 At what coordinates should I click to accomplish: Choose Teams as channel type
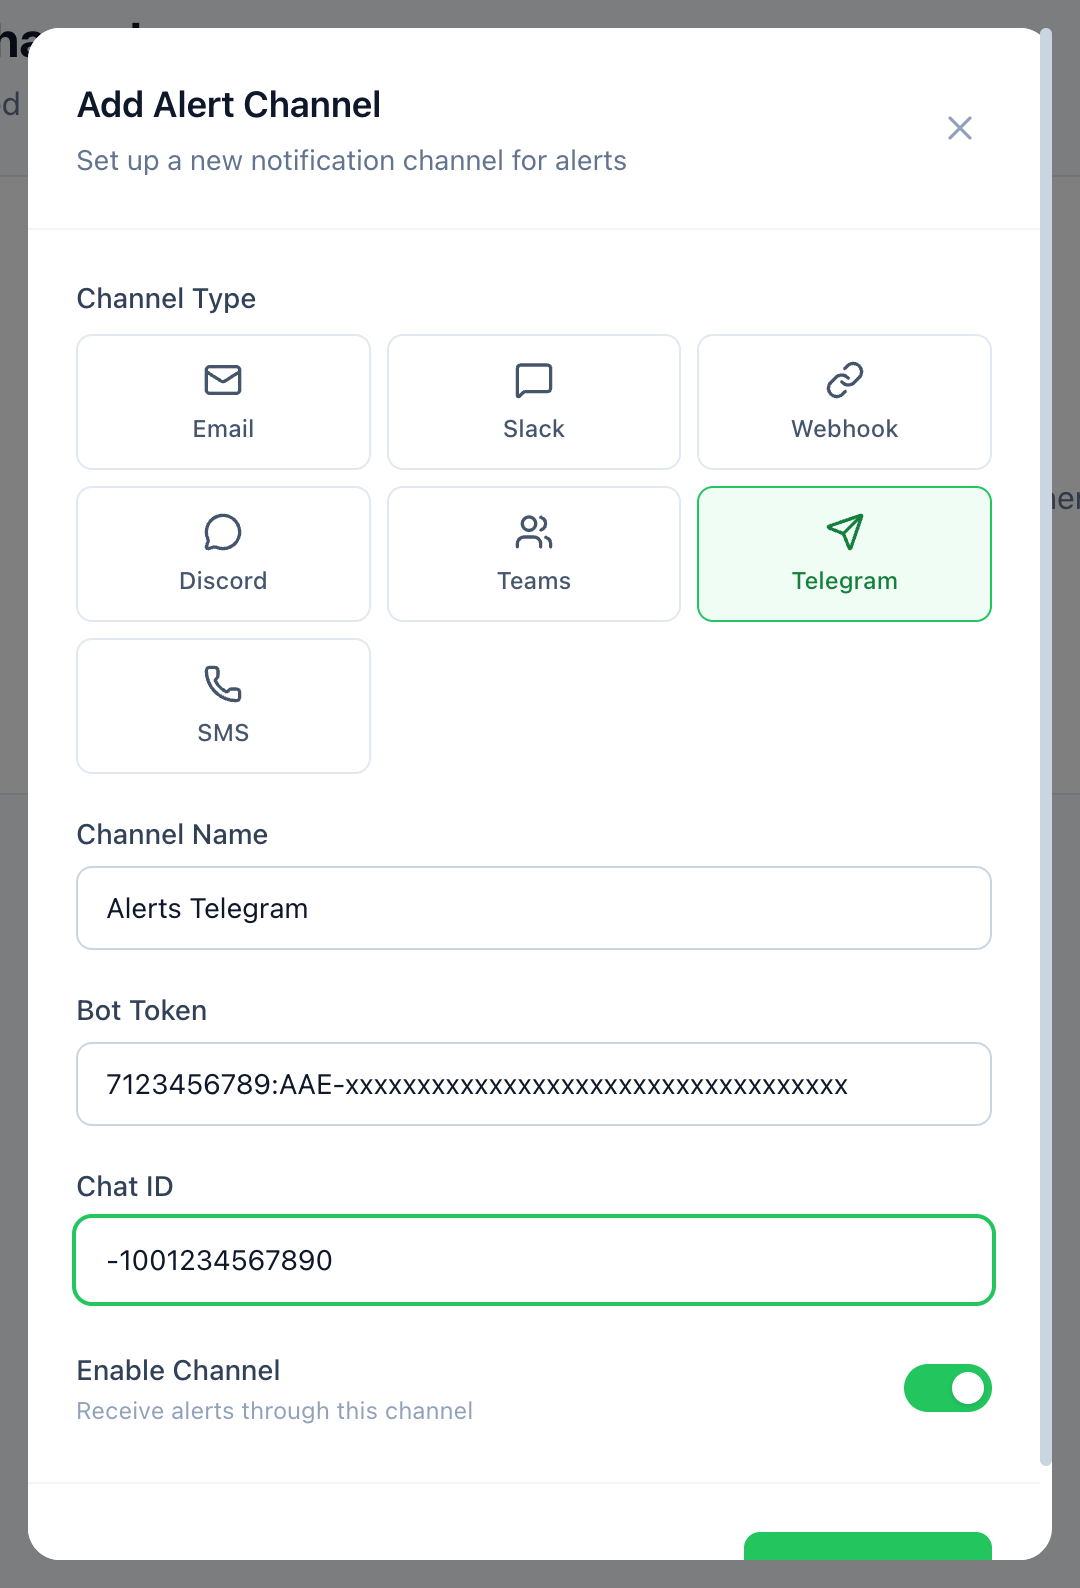point(534,554)
